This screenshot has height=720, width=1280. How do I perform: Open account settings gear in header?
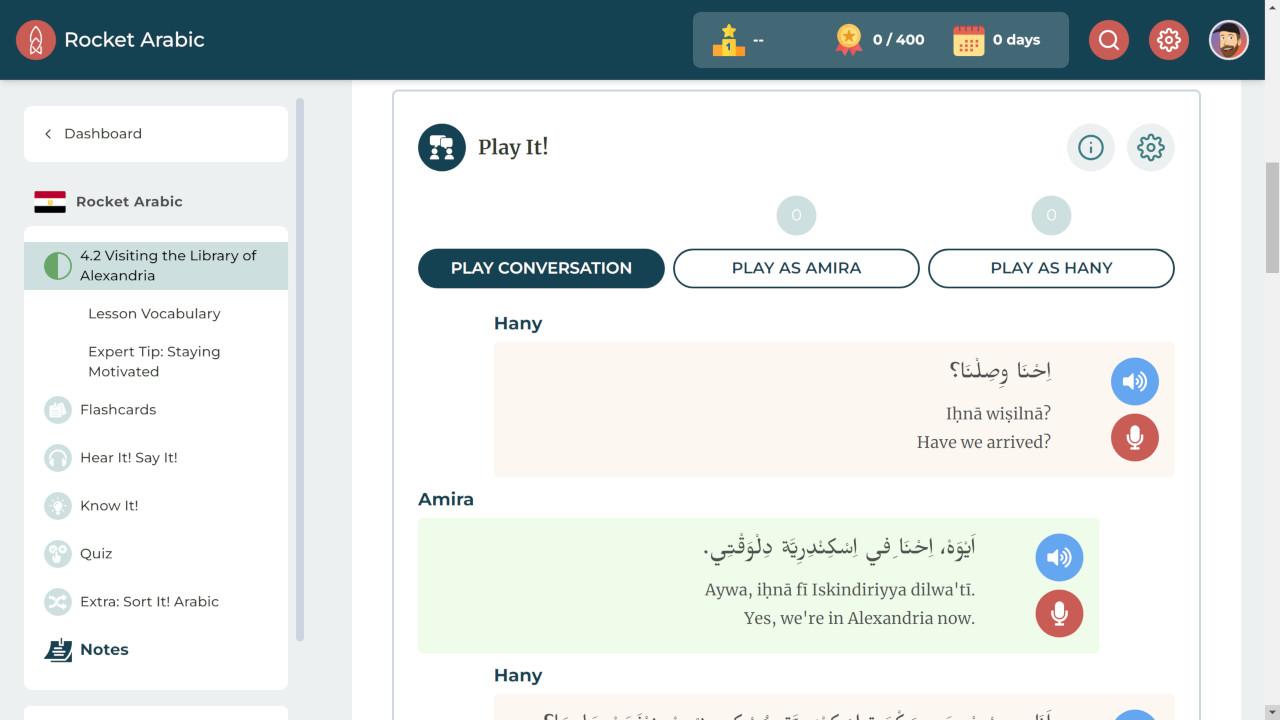(1169, 40)
